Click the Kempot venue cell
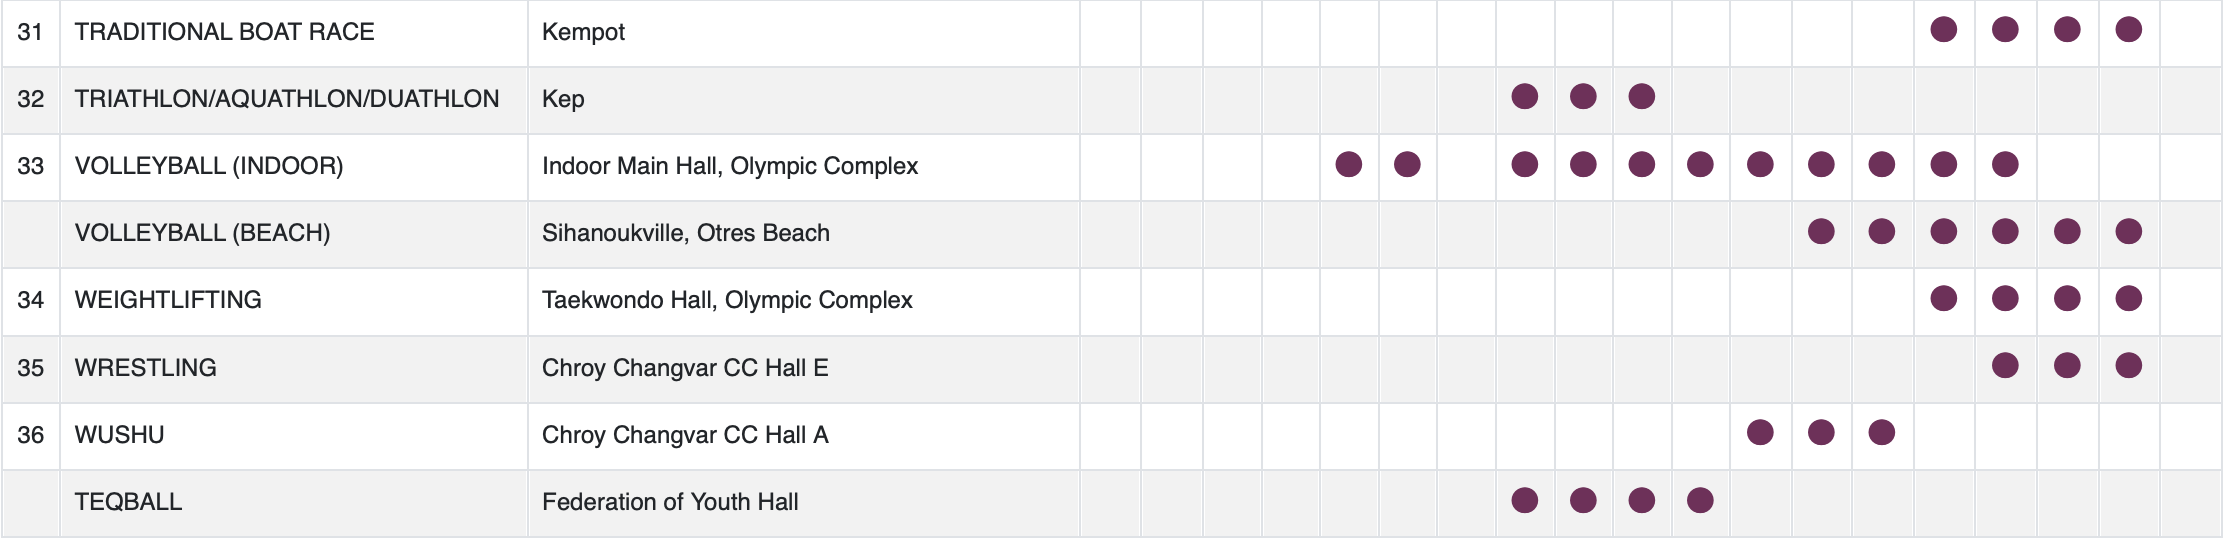Screen dimensions: 2226x538 click(x=583, y=32)
